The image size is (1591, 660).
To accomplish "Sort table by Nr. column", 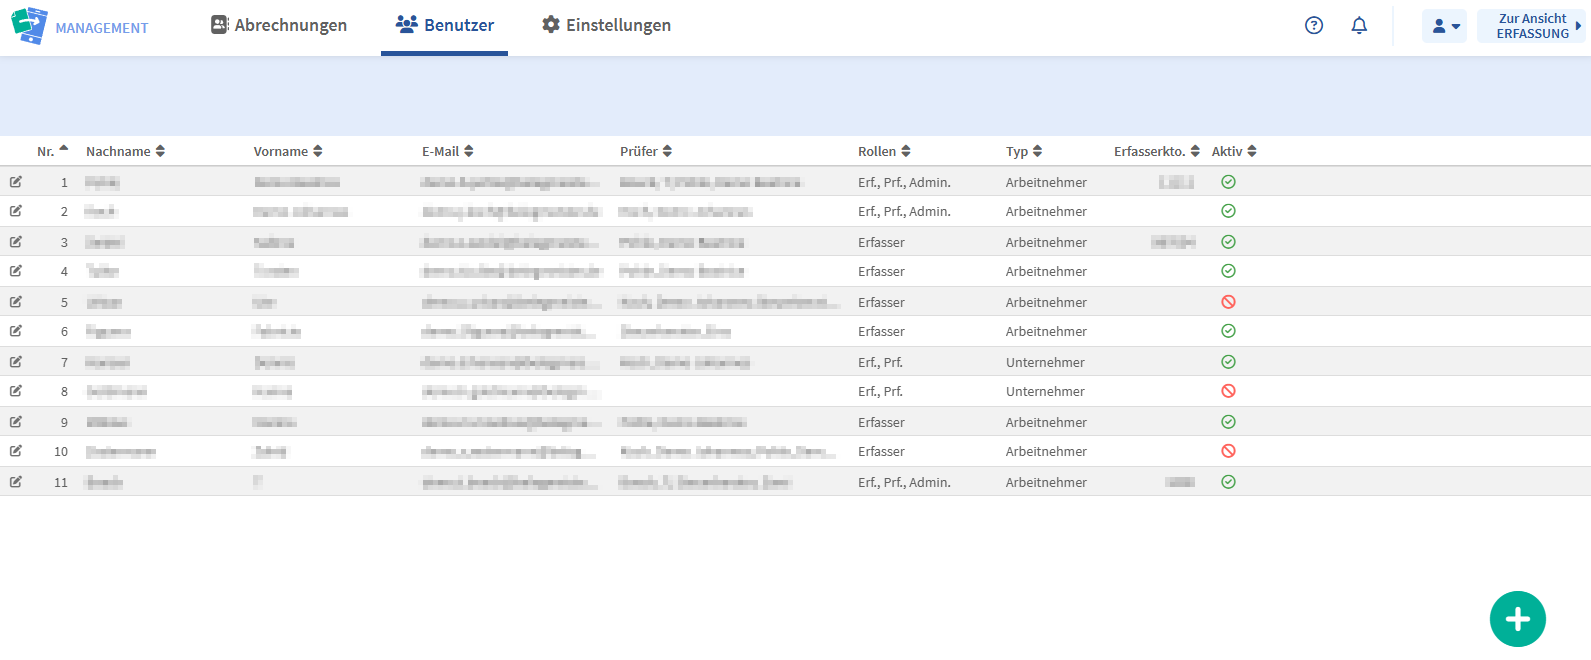I will click(x=52, y=151).
